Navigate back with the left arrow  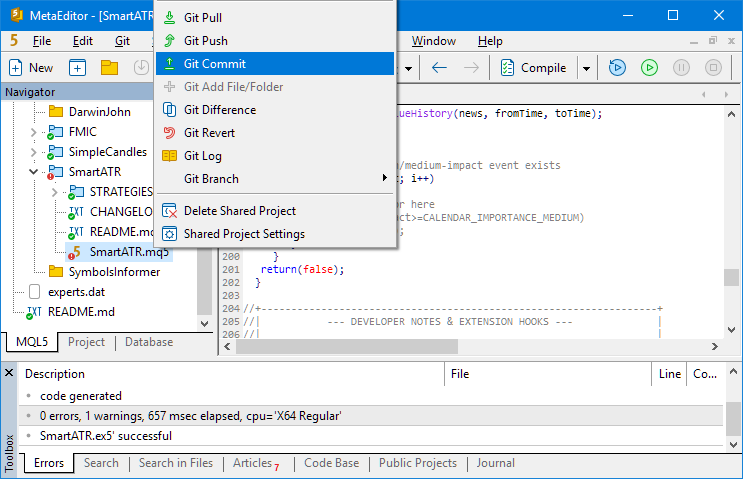coord(439,68)
